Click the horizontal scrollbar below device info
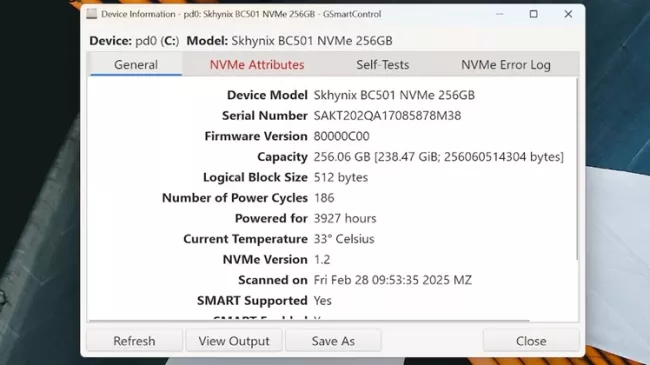This screenshot has height=365, width=650. (309, 320)
